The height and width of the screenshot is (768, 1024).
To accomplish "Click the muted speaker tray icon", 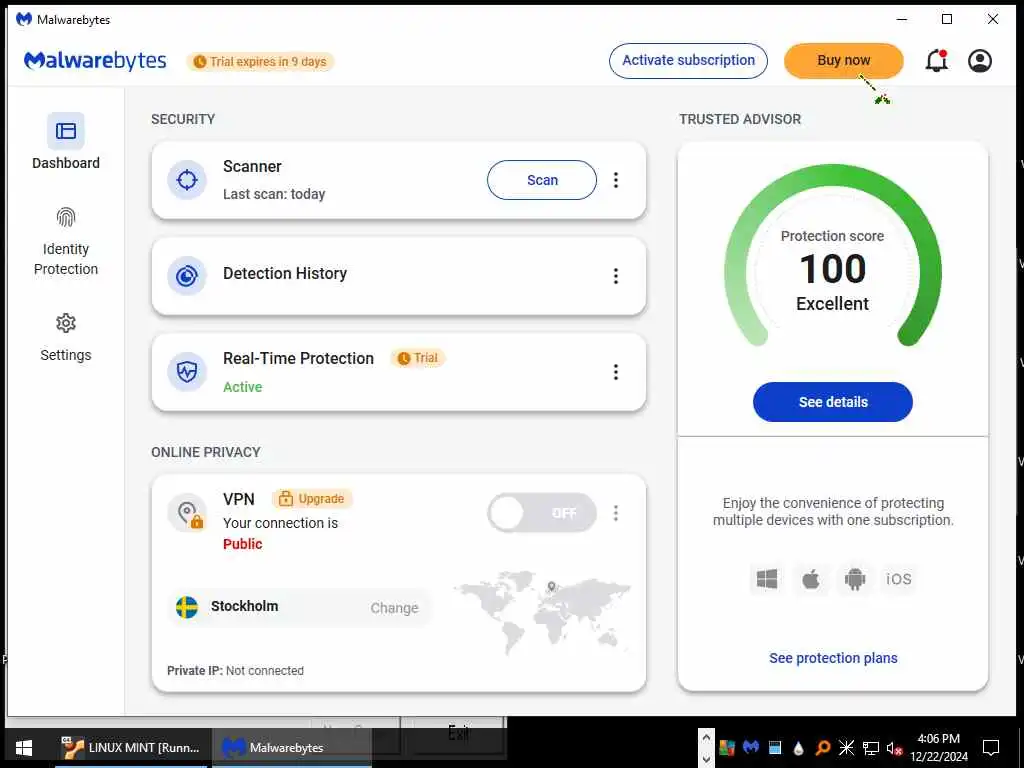I will coord(894,748).
